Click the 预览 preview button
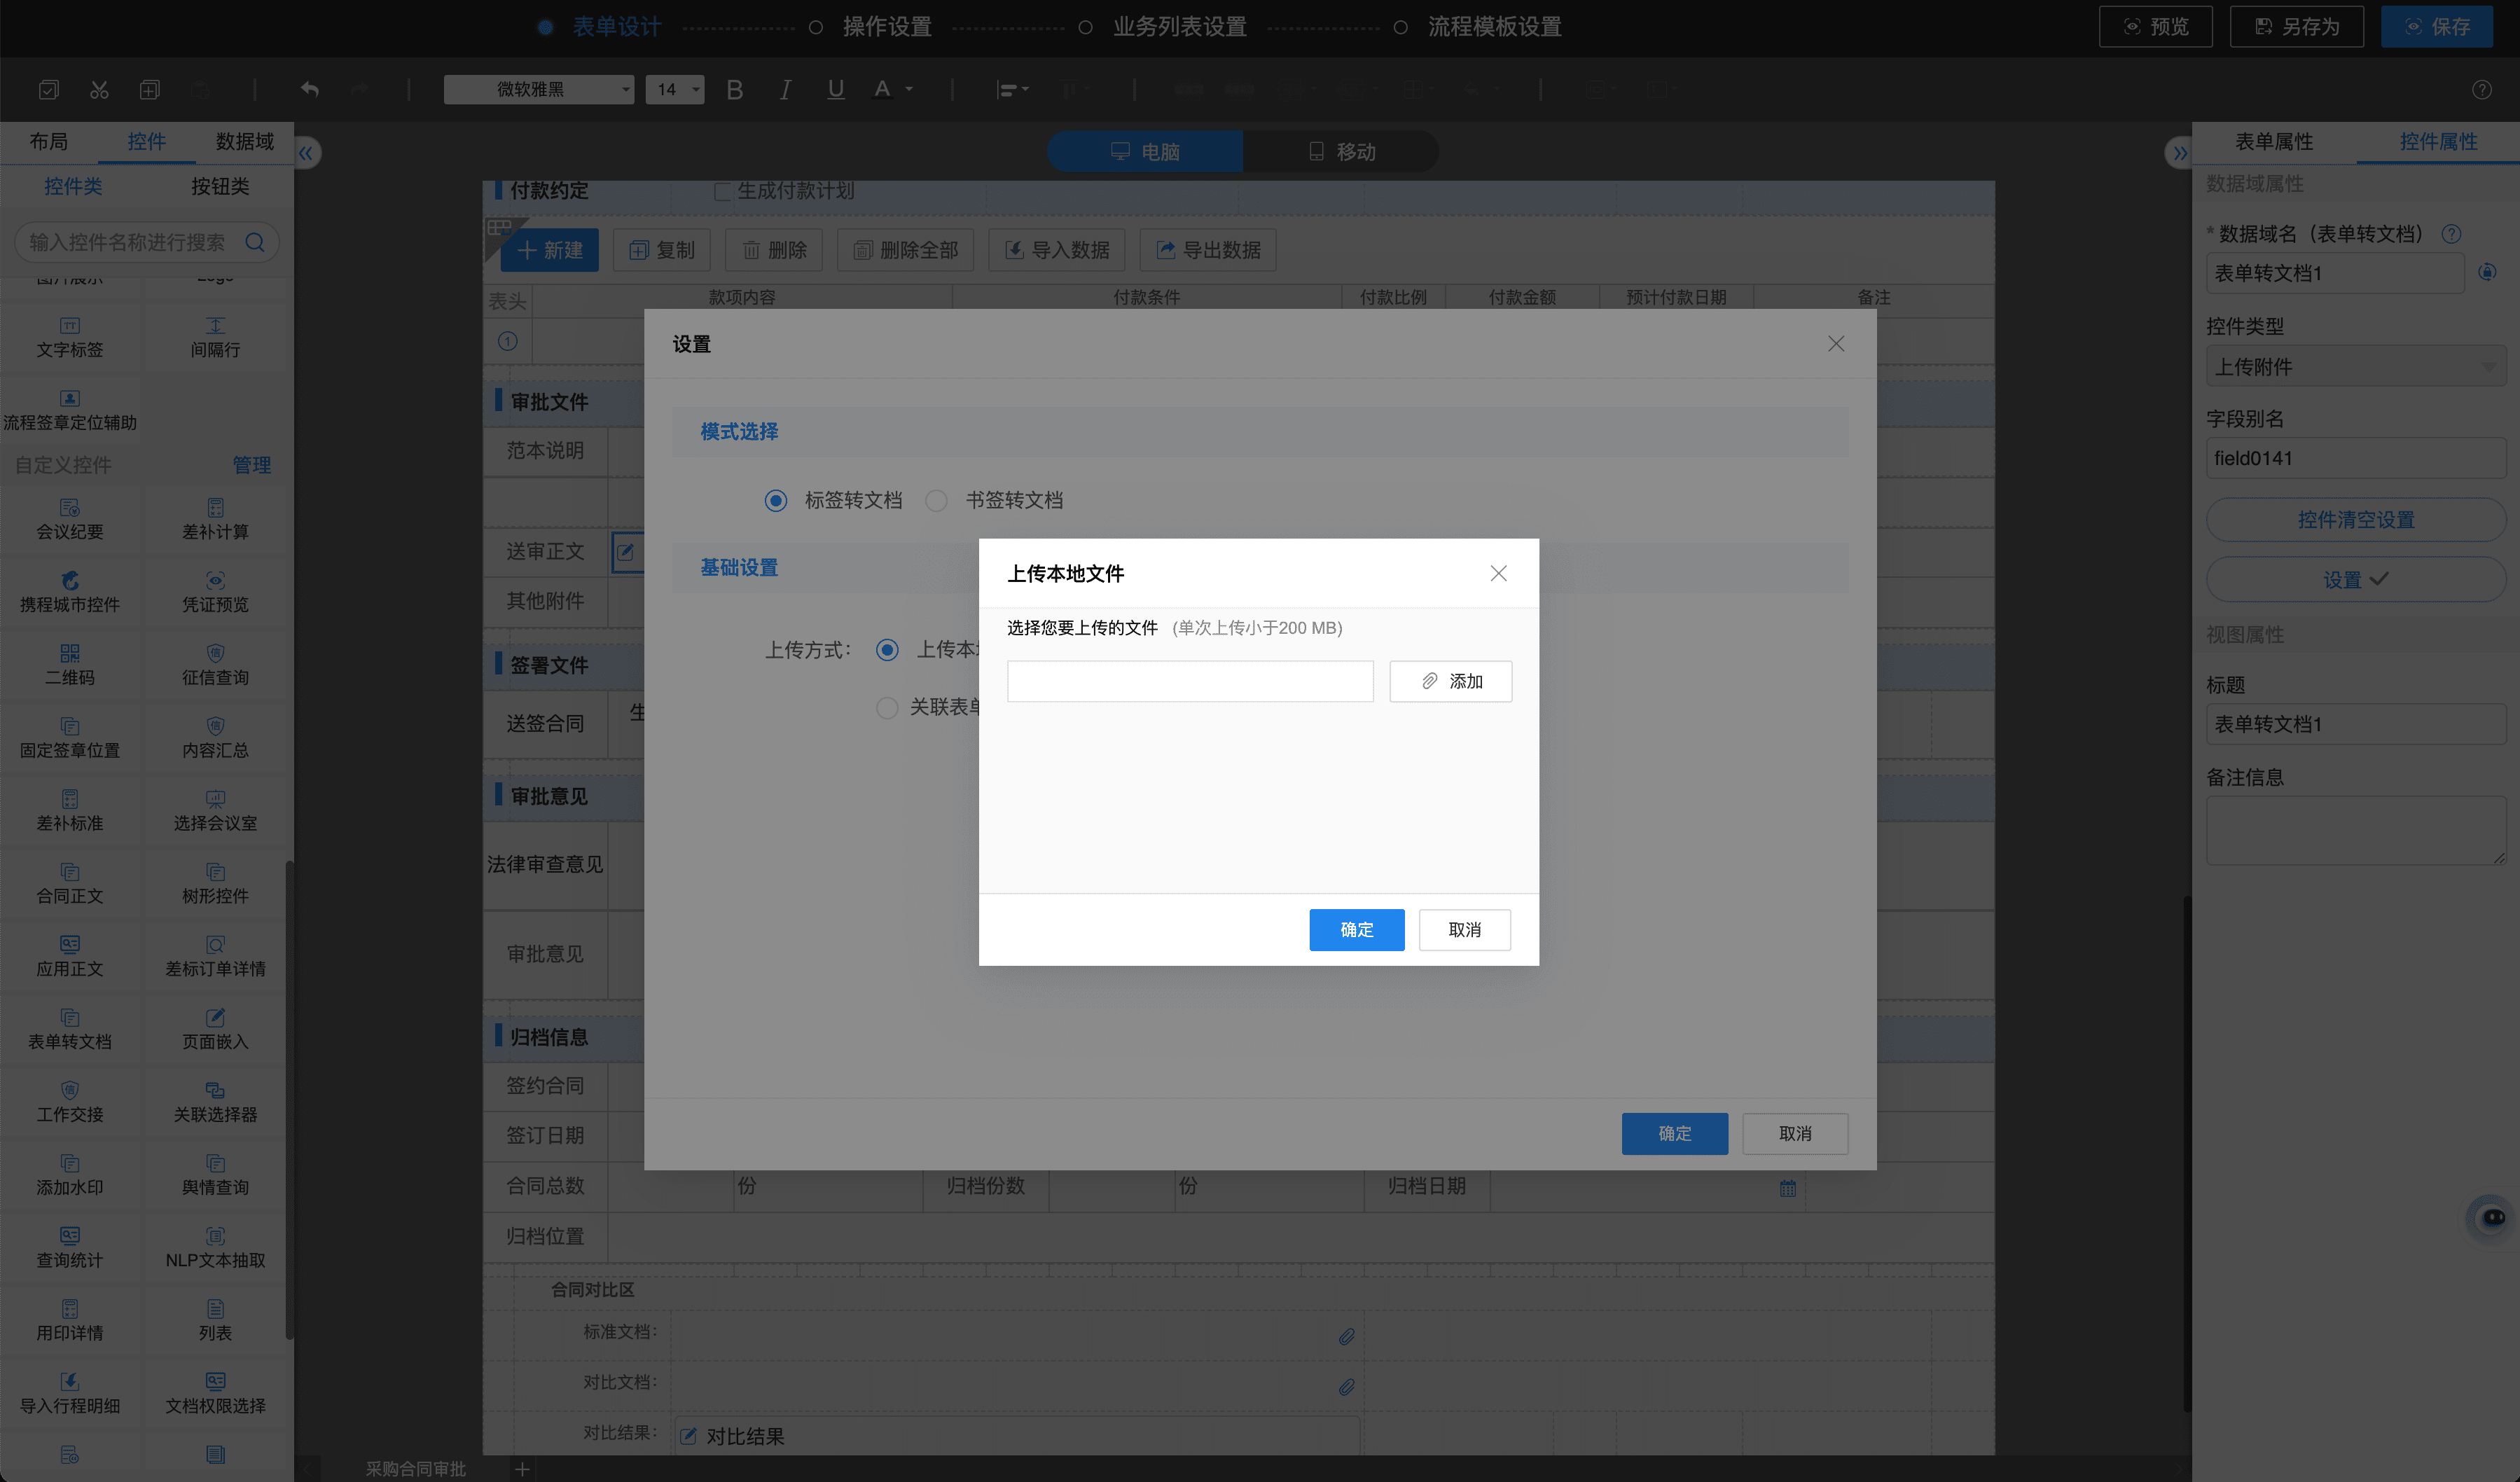 [2155, 27]
